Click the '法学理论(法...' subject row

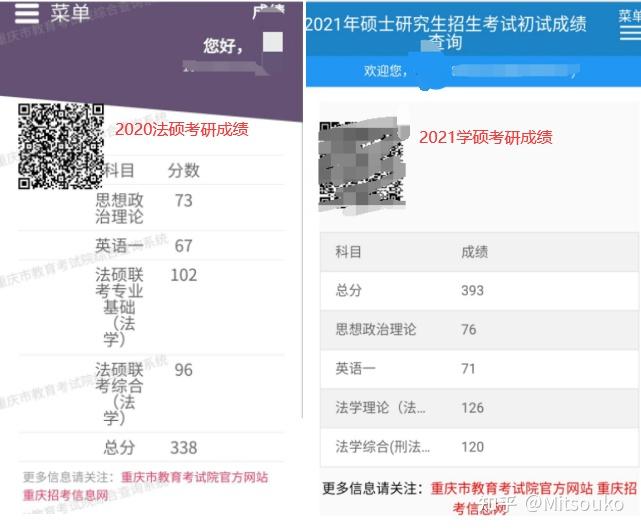click(x=479, y=408)
